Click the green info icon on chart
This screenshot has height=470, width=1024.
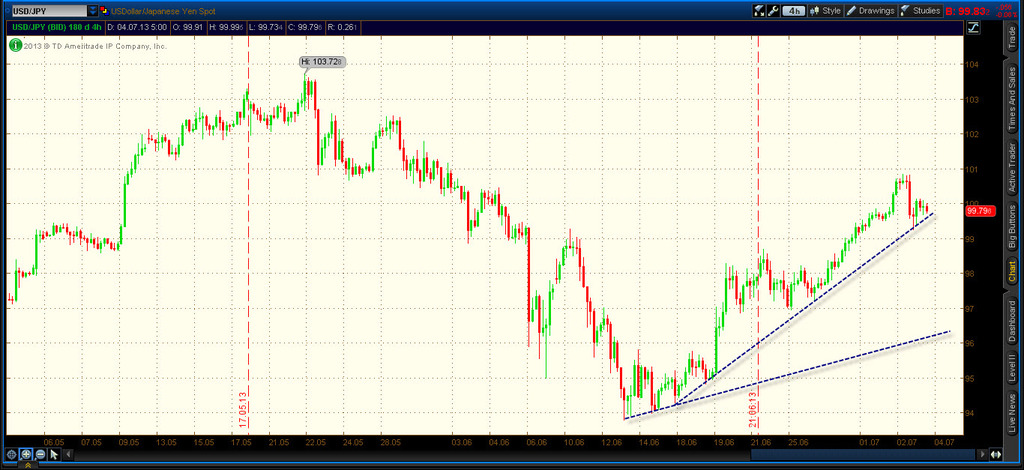tap(14, 46)
